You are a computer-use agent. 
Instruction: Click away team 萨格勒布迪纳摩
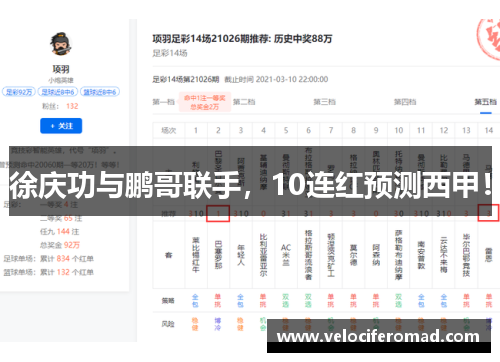[x=399, y=255]
